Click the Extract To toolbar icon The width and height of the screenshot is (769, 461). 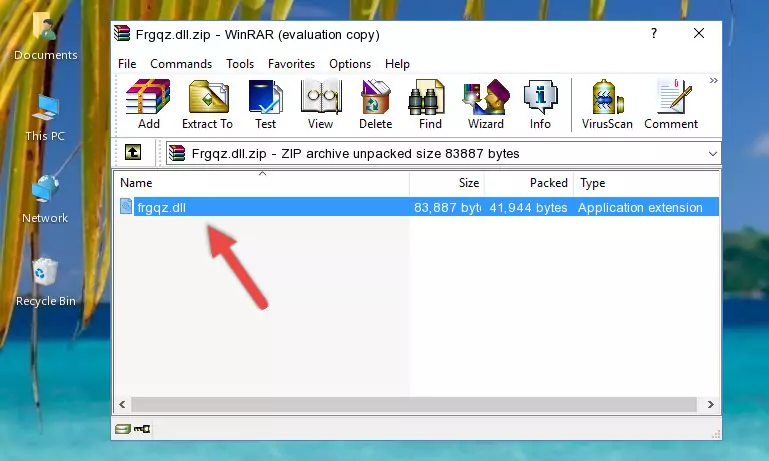(207, 104)
